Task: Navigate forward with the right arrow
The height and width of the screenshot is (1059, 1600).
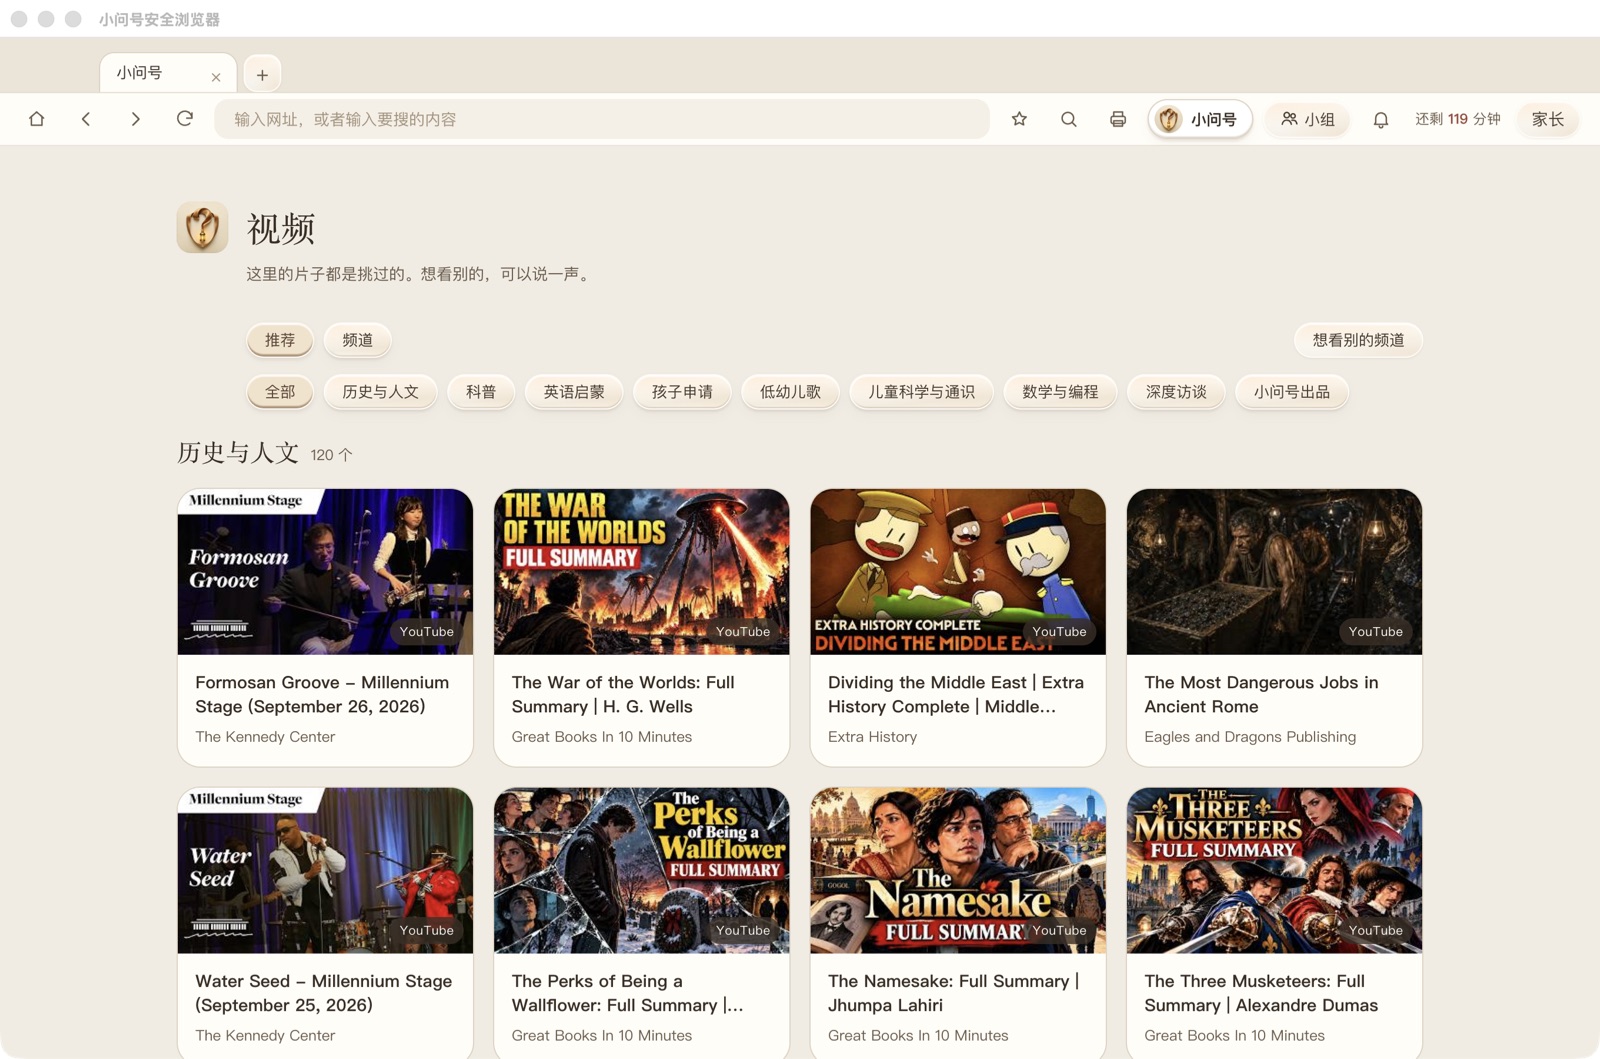Action: point(135,119)
